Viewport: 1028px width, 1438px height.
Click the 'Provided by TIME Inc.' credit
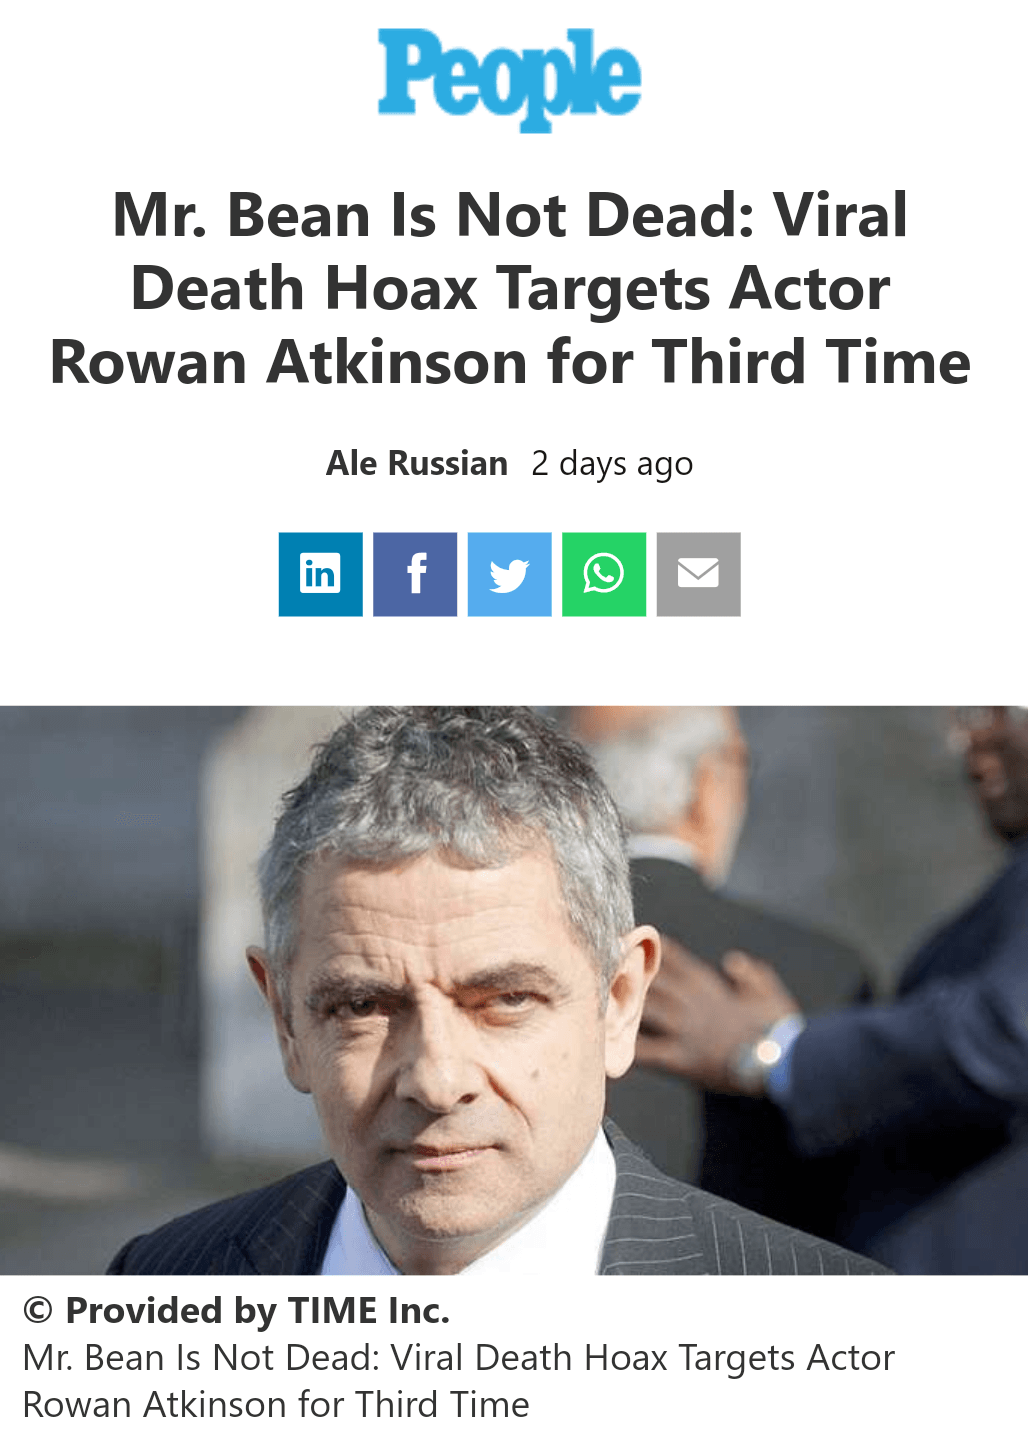pyautogui.click(x=236, y=1310)
